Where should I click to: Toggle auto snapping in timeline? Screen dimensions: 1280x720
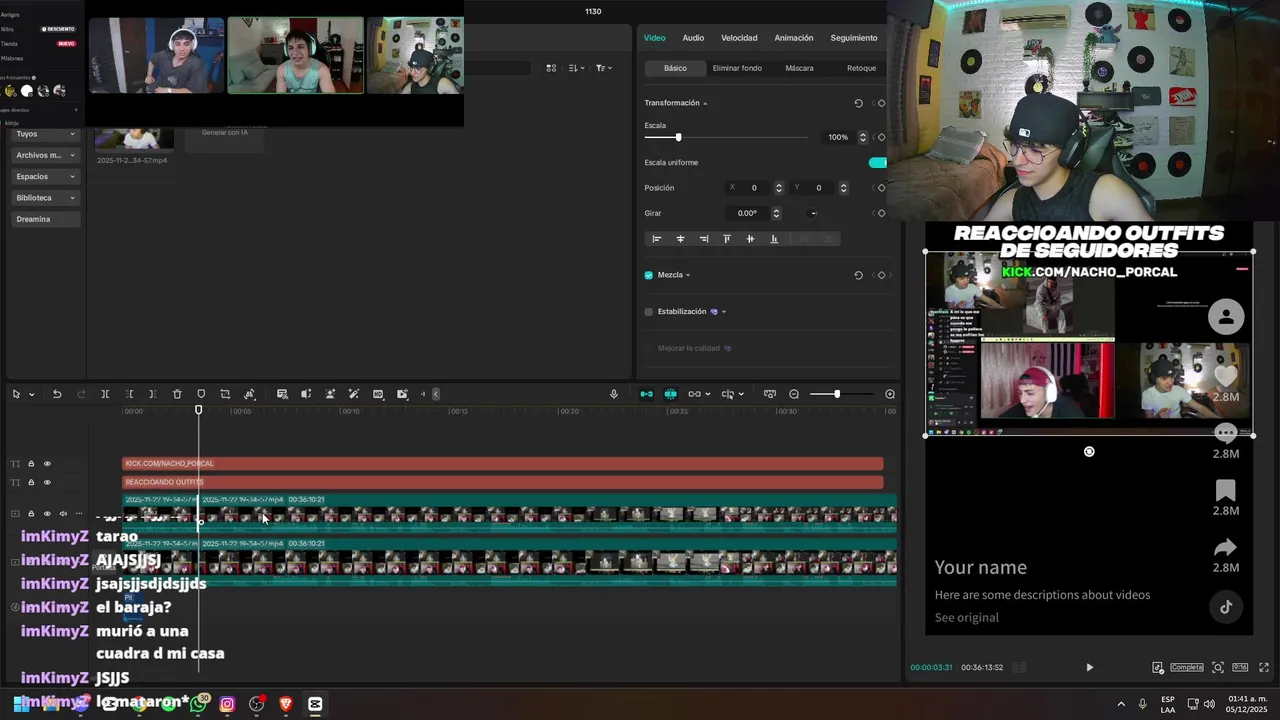671,394
